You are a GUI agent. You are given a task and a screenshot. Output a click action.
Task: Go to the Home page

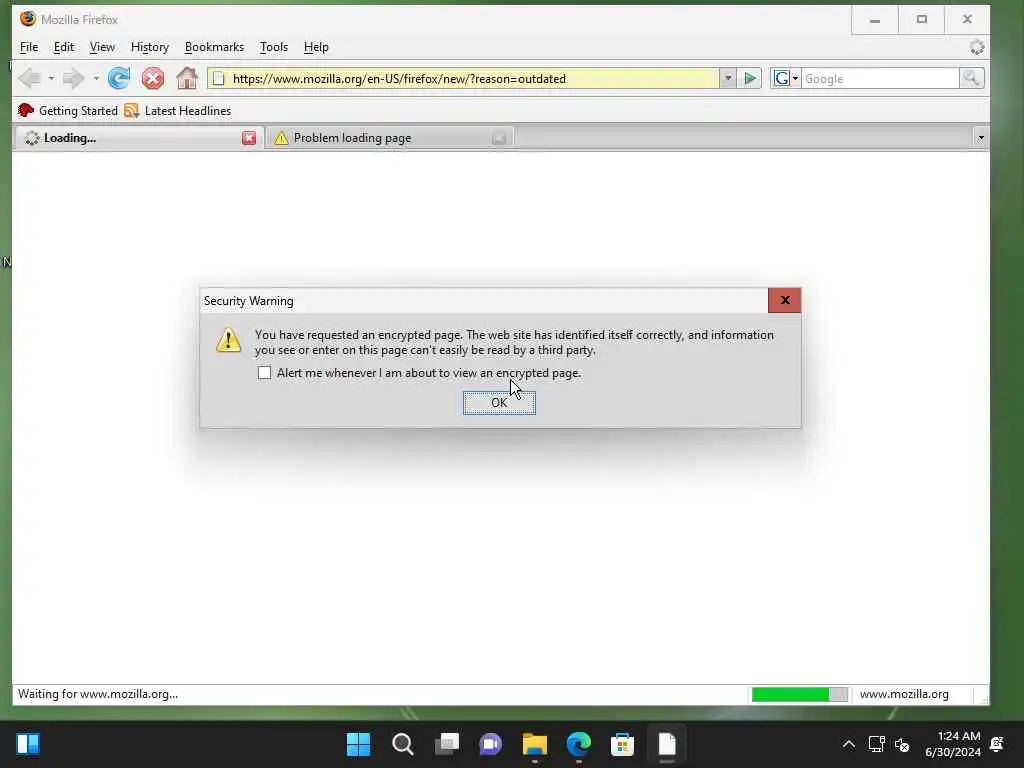[x=187, y=78]
